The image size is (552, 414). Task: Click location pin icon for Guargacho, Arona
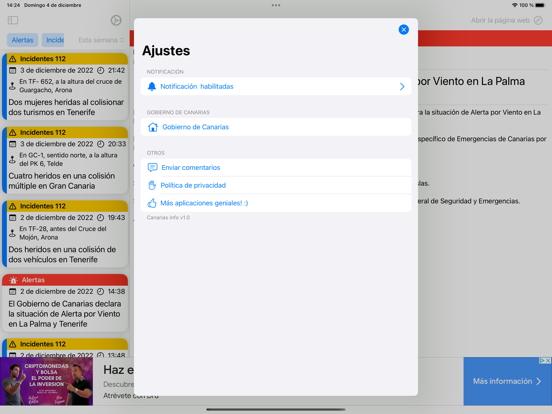pyautogui.click(x=12, y=86)
